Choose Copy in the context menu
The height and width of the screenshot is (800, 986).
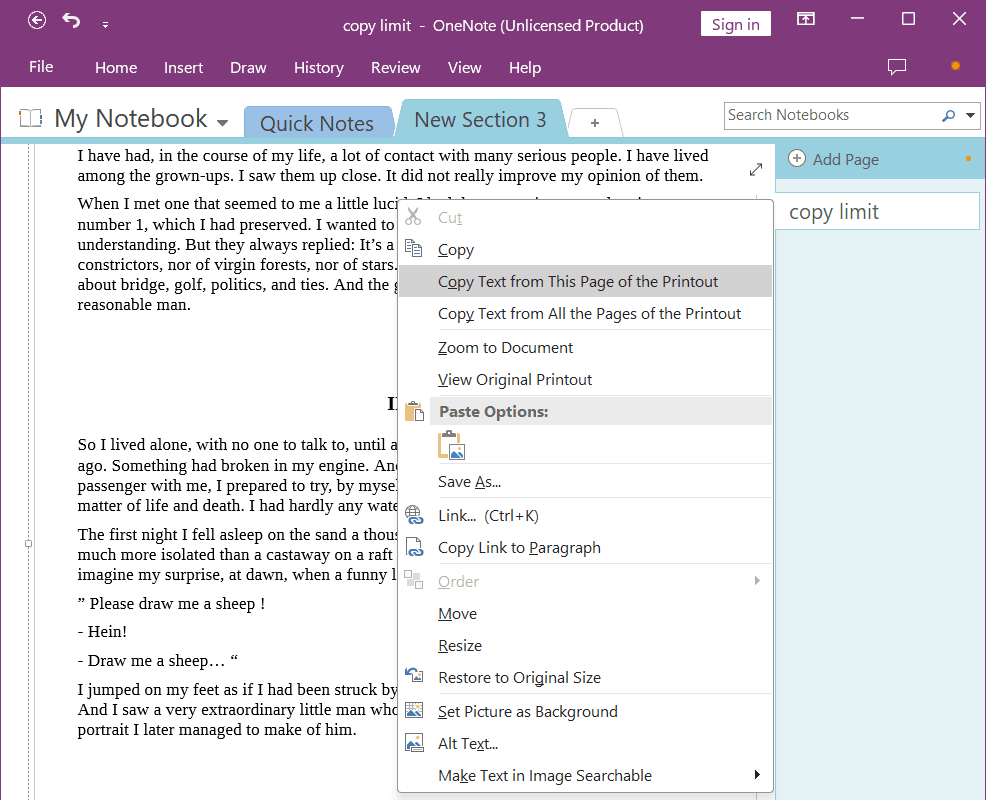(585, 250)
